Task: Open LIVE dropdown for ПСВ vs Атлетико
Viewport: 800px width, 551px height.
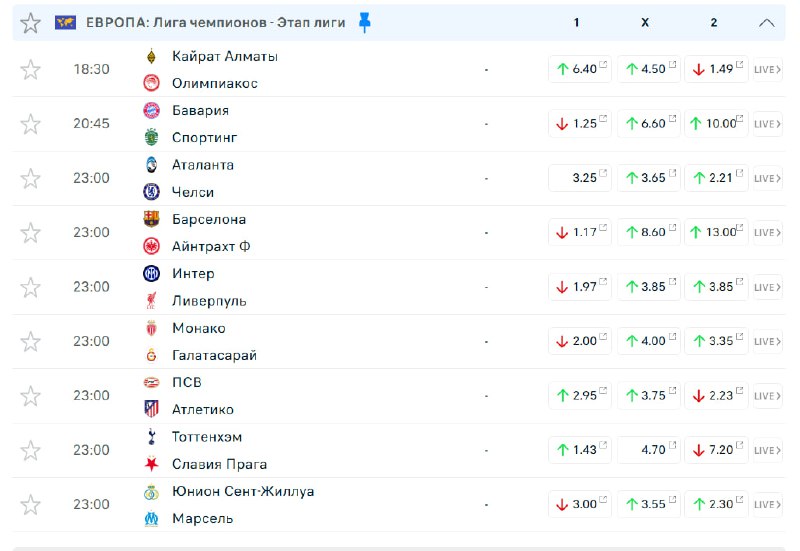Action: tap(766, 396)
